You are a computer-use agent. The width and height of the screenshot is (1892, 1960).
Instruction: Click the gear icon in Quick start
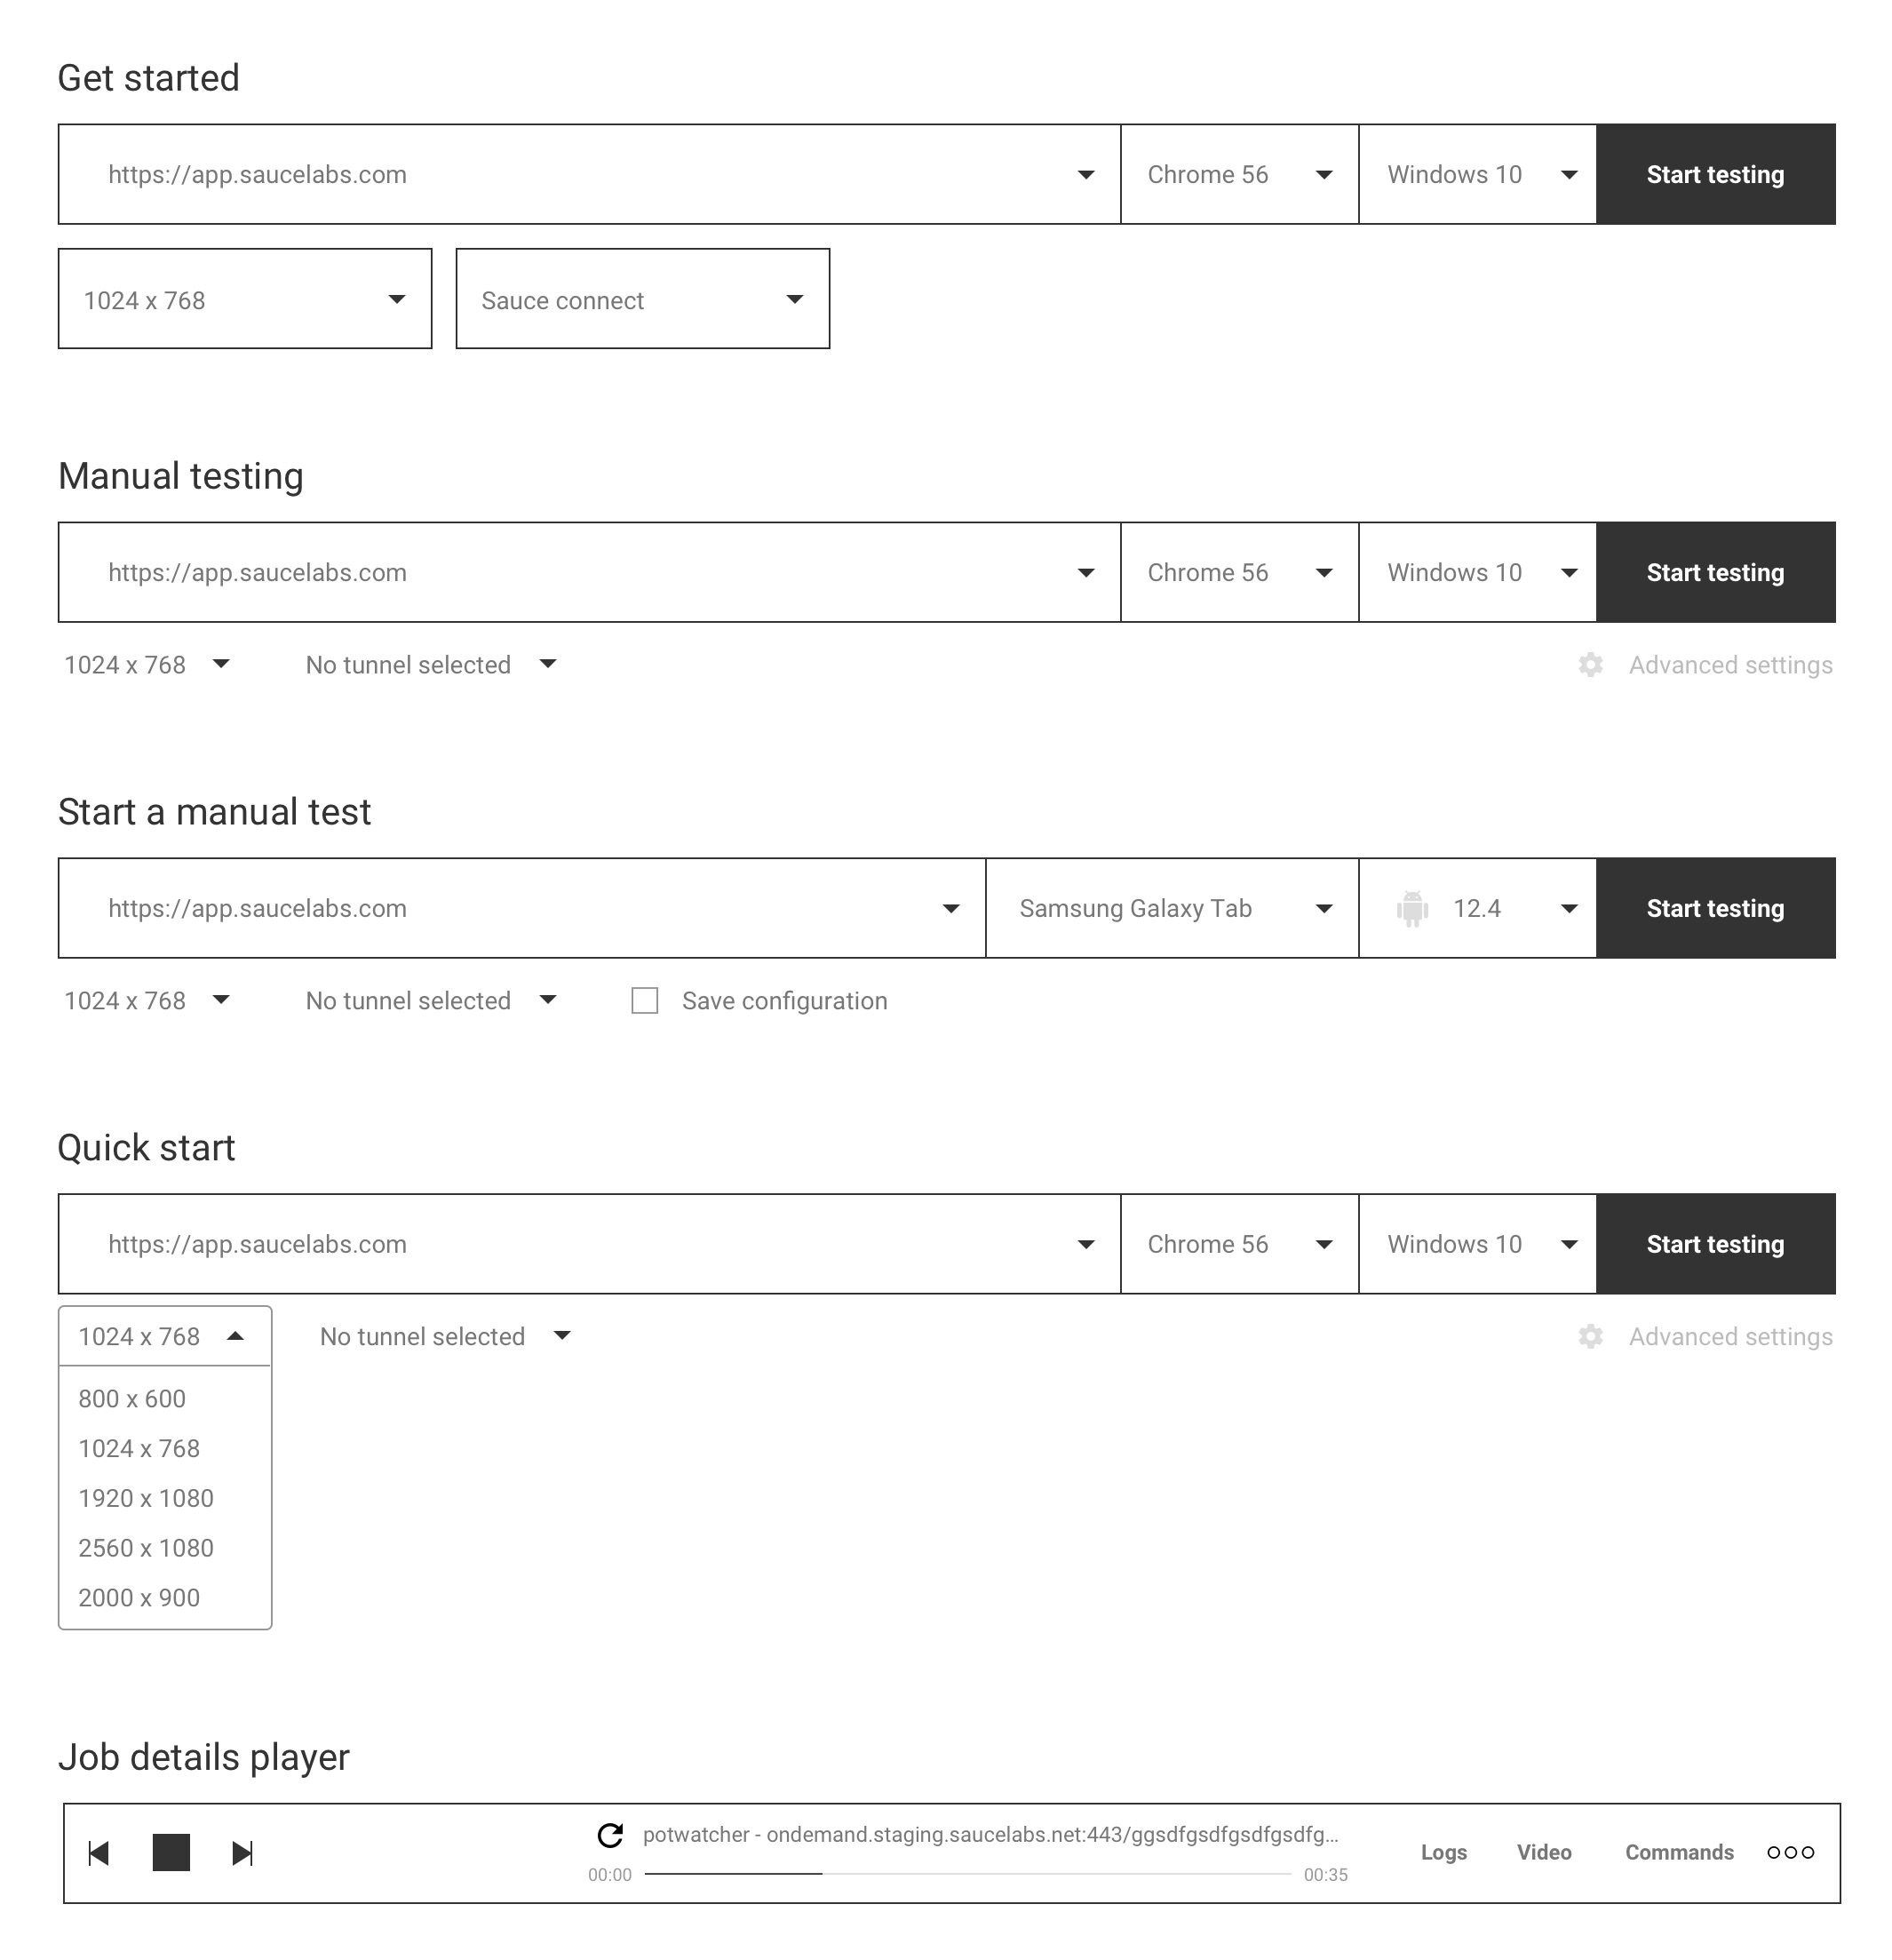[1590, 1337]
